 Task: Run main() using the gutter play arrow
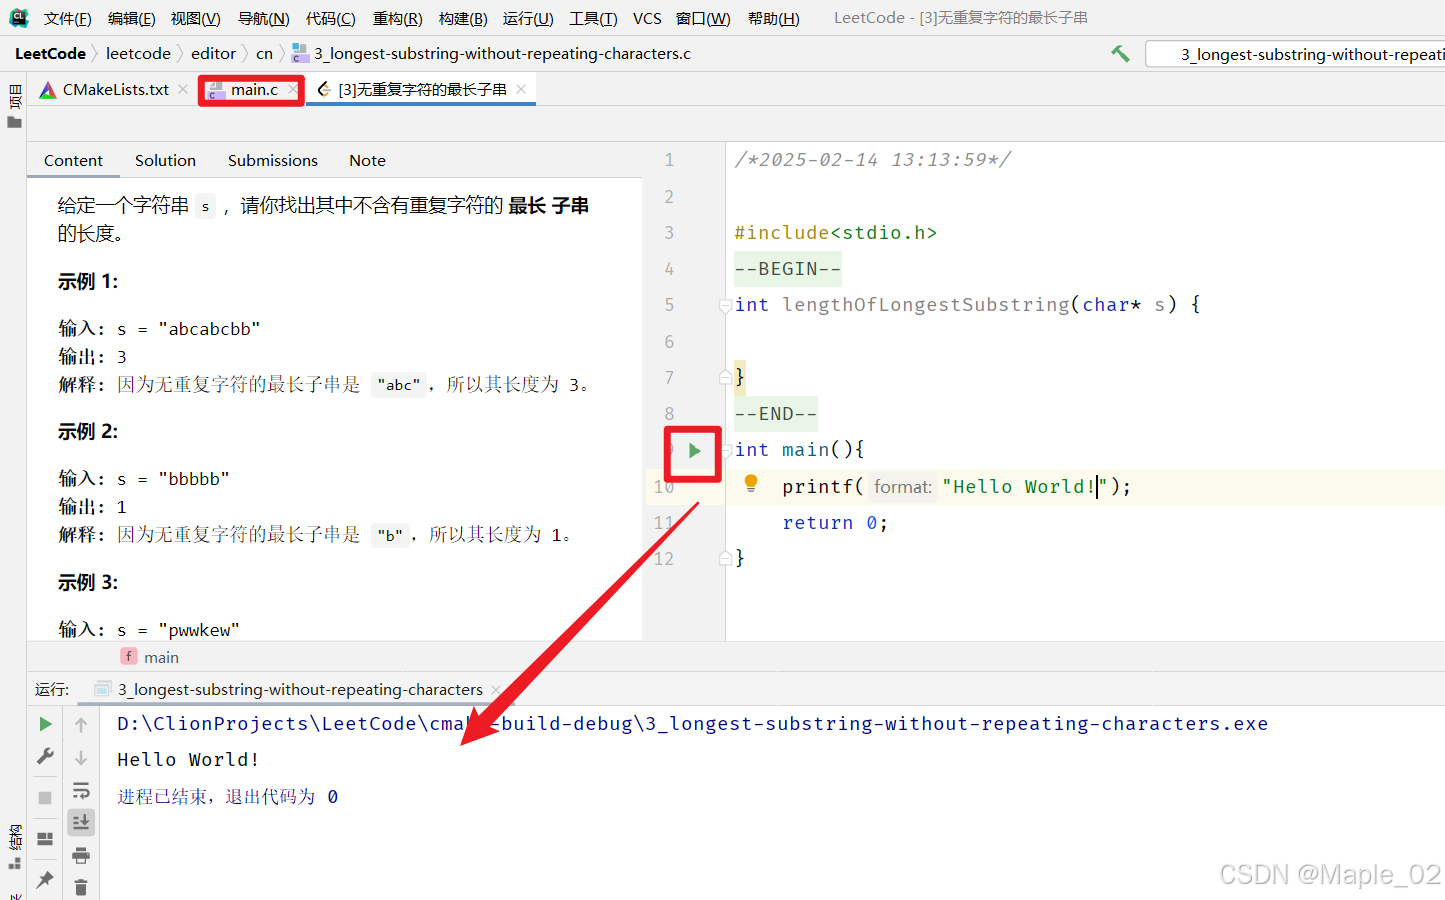pos(692,450)
